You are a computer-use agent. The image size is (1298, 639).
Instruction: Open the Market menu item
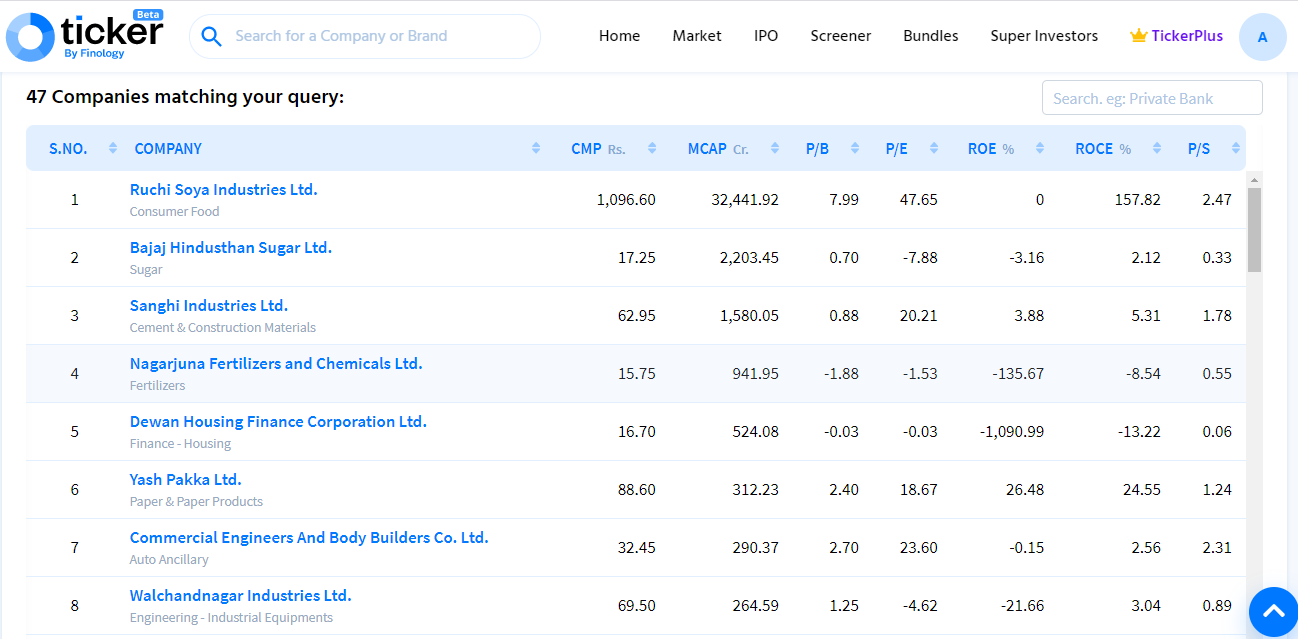click(697, 36)
